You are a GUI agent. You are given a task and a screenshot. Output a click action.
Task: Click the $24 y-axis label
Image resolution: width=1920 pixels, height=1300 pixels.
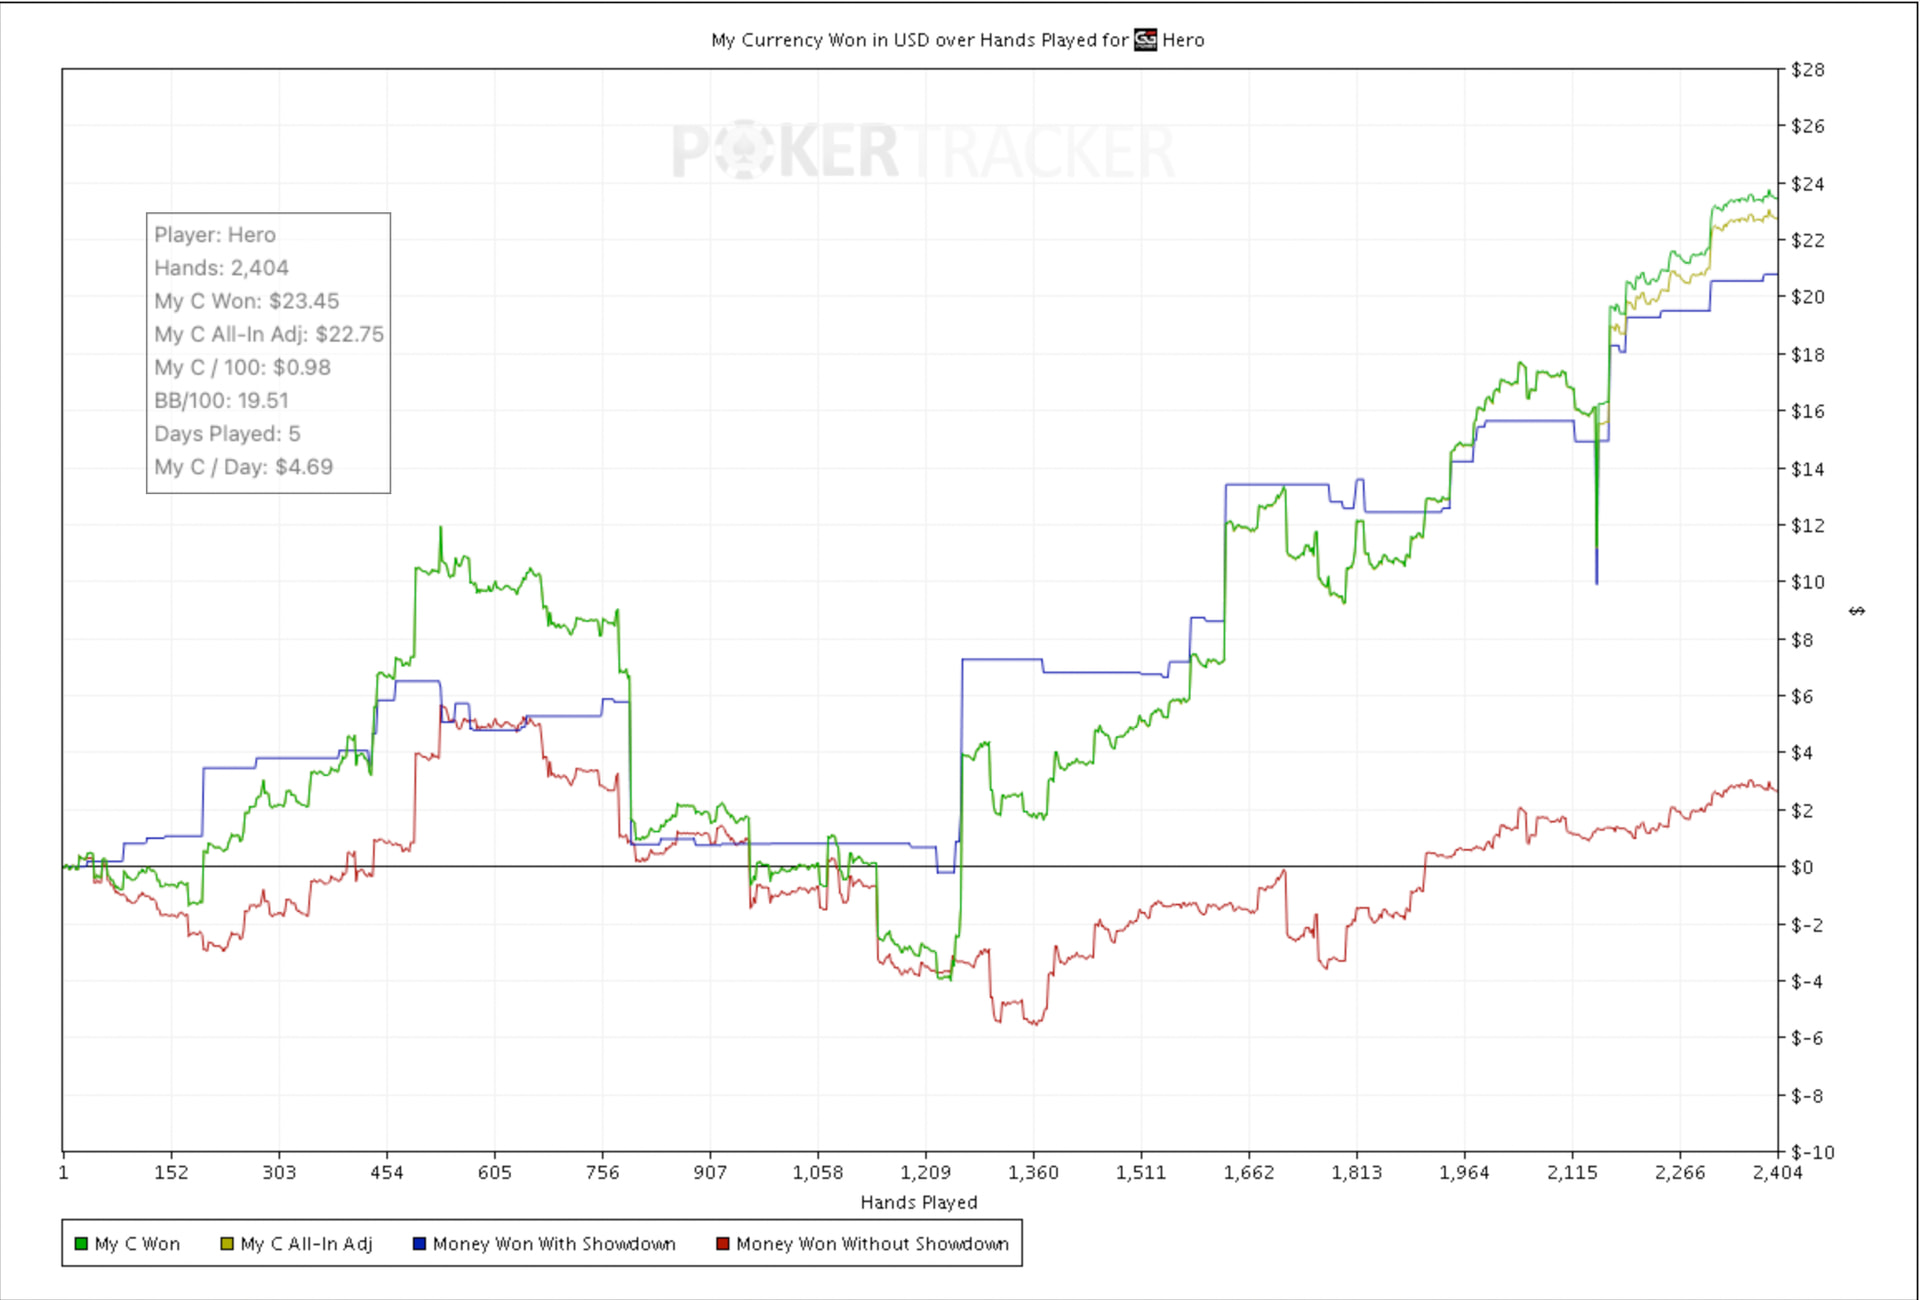1808,184
